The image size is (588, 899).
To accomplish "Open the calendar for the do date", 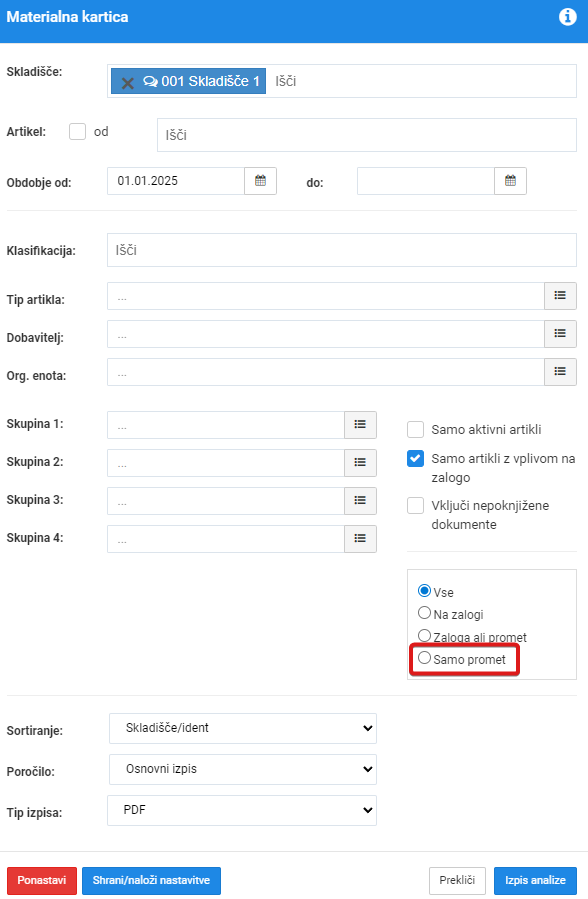I will [x=510, y=181].
